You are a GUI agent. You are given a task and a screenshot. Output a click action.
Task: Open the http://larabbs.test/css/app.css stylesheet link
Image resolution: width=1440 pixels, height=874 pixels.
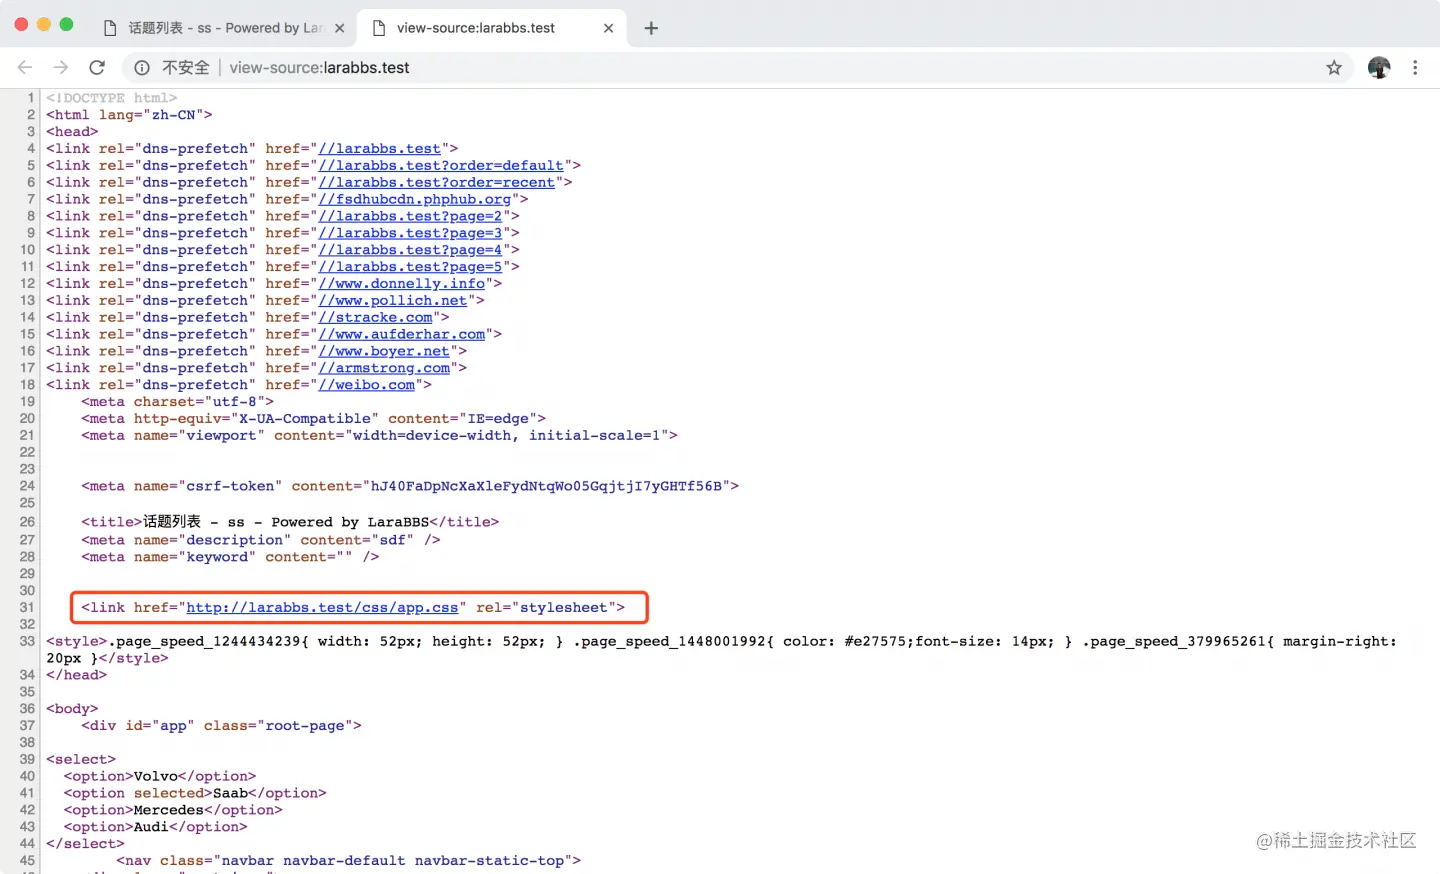(322, 608)
